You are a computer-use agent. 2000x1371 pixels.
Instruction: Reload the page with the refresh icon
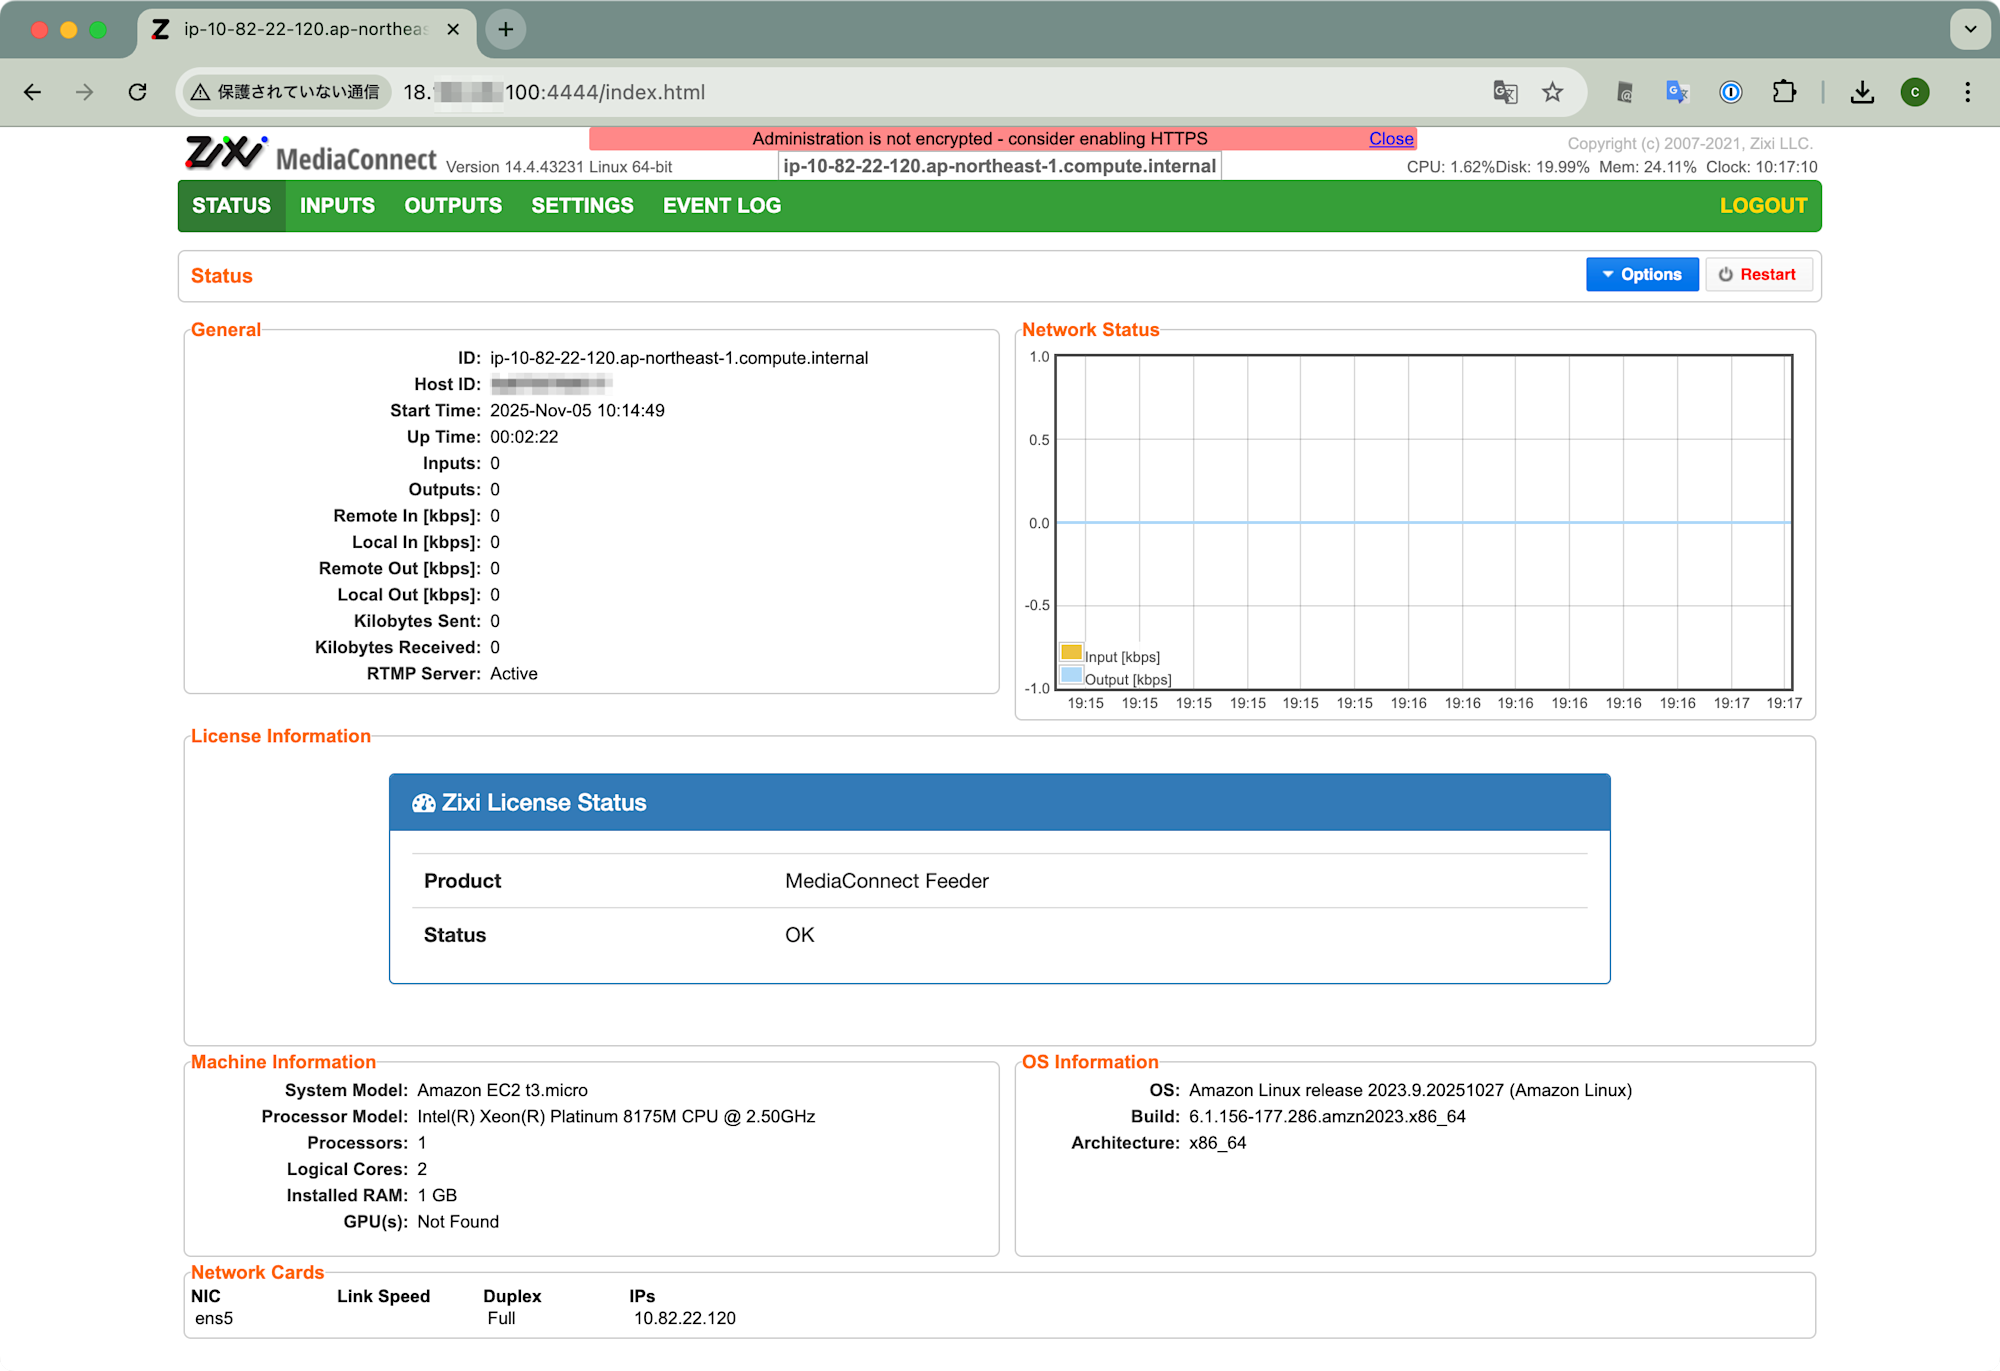[x=138, y=92]
